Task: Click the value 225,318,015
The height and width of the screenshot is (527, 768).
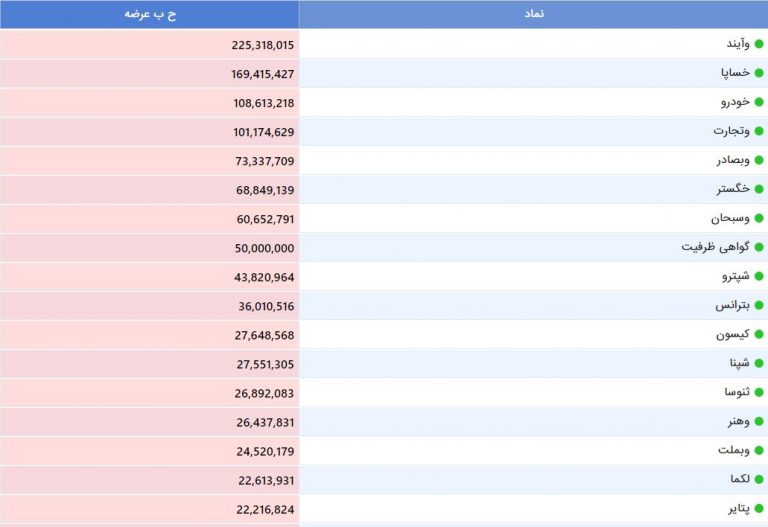Action: tap(263, 45)
